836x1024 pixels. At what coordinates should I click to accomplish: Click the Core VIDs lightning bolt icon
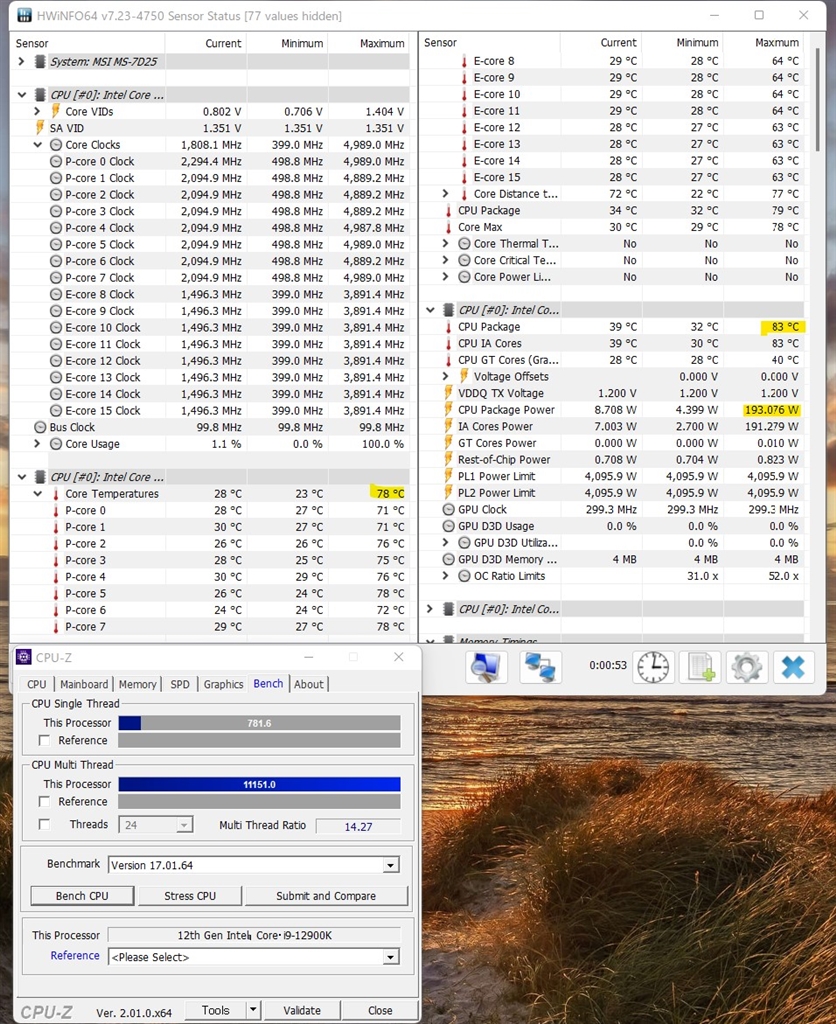tap(56, 111)
